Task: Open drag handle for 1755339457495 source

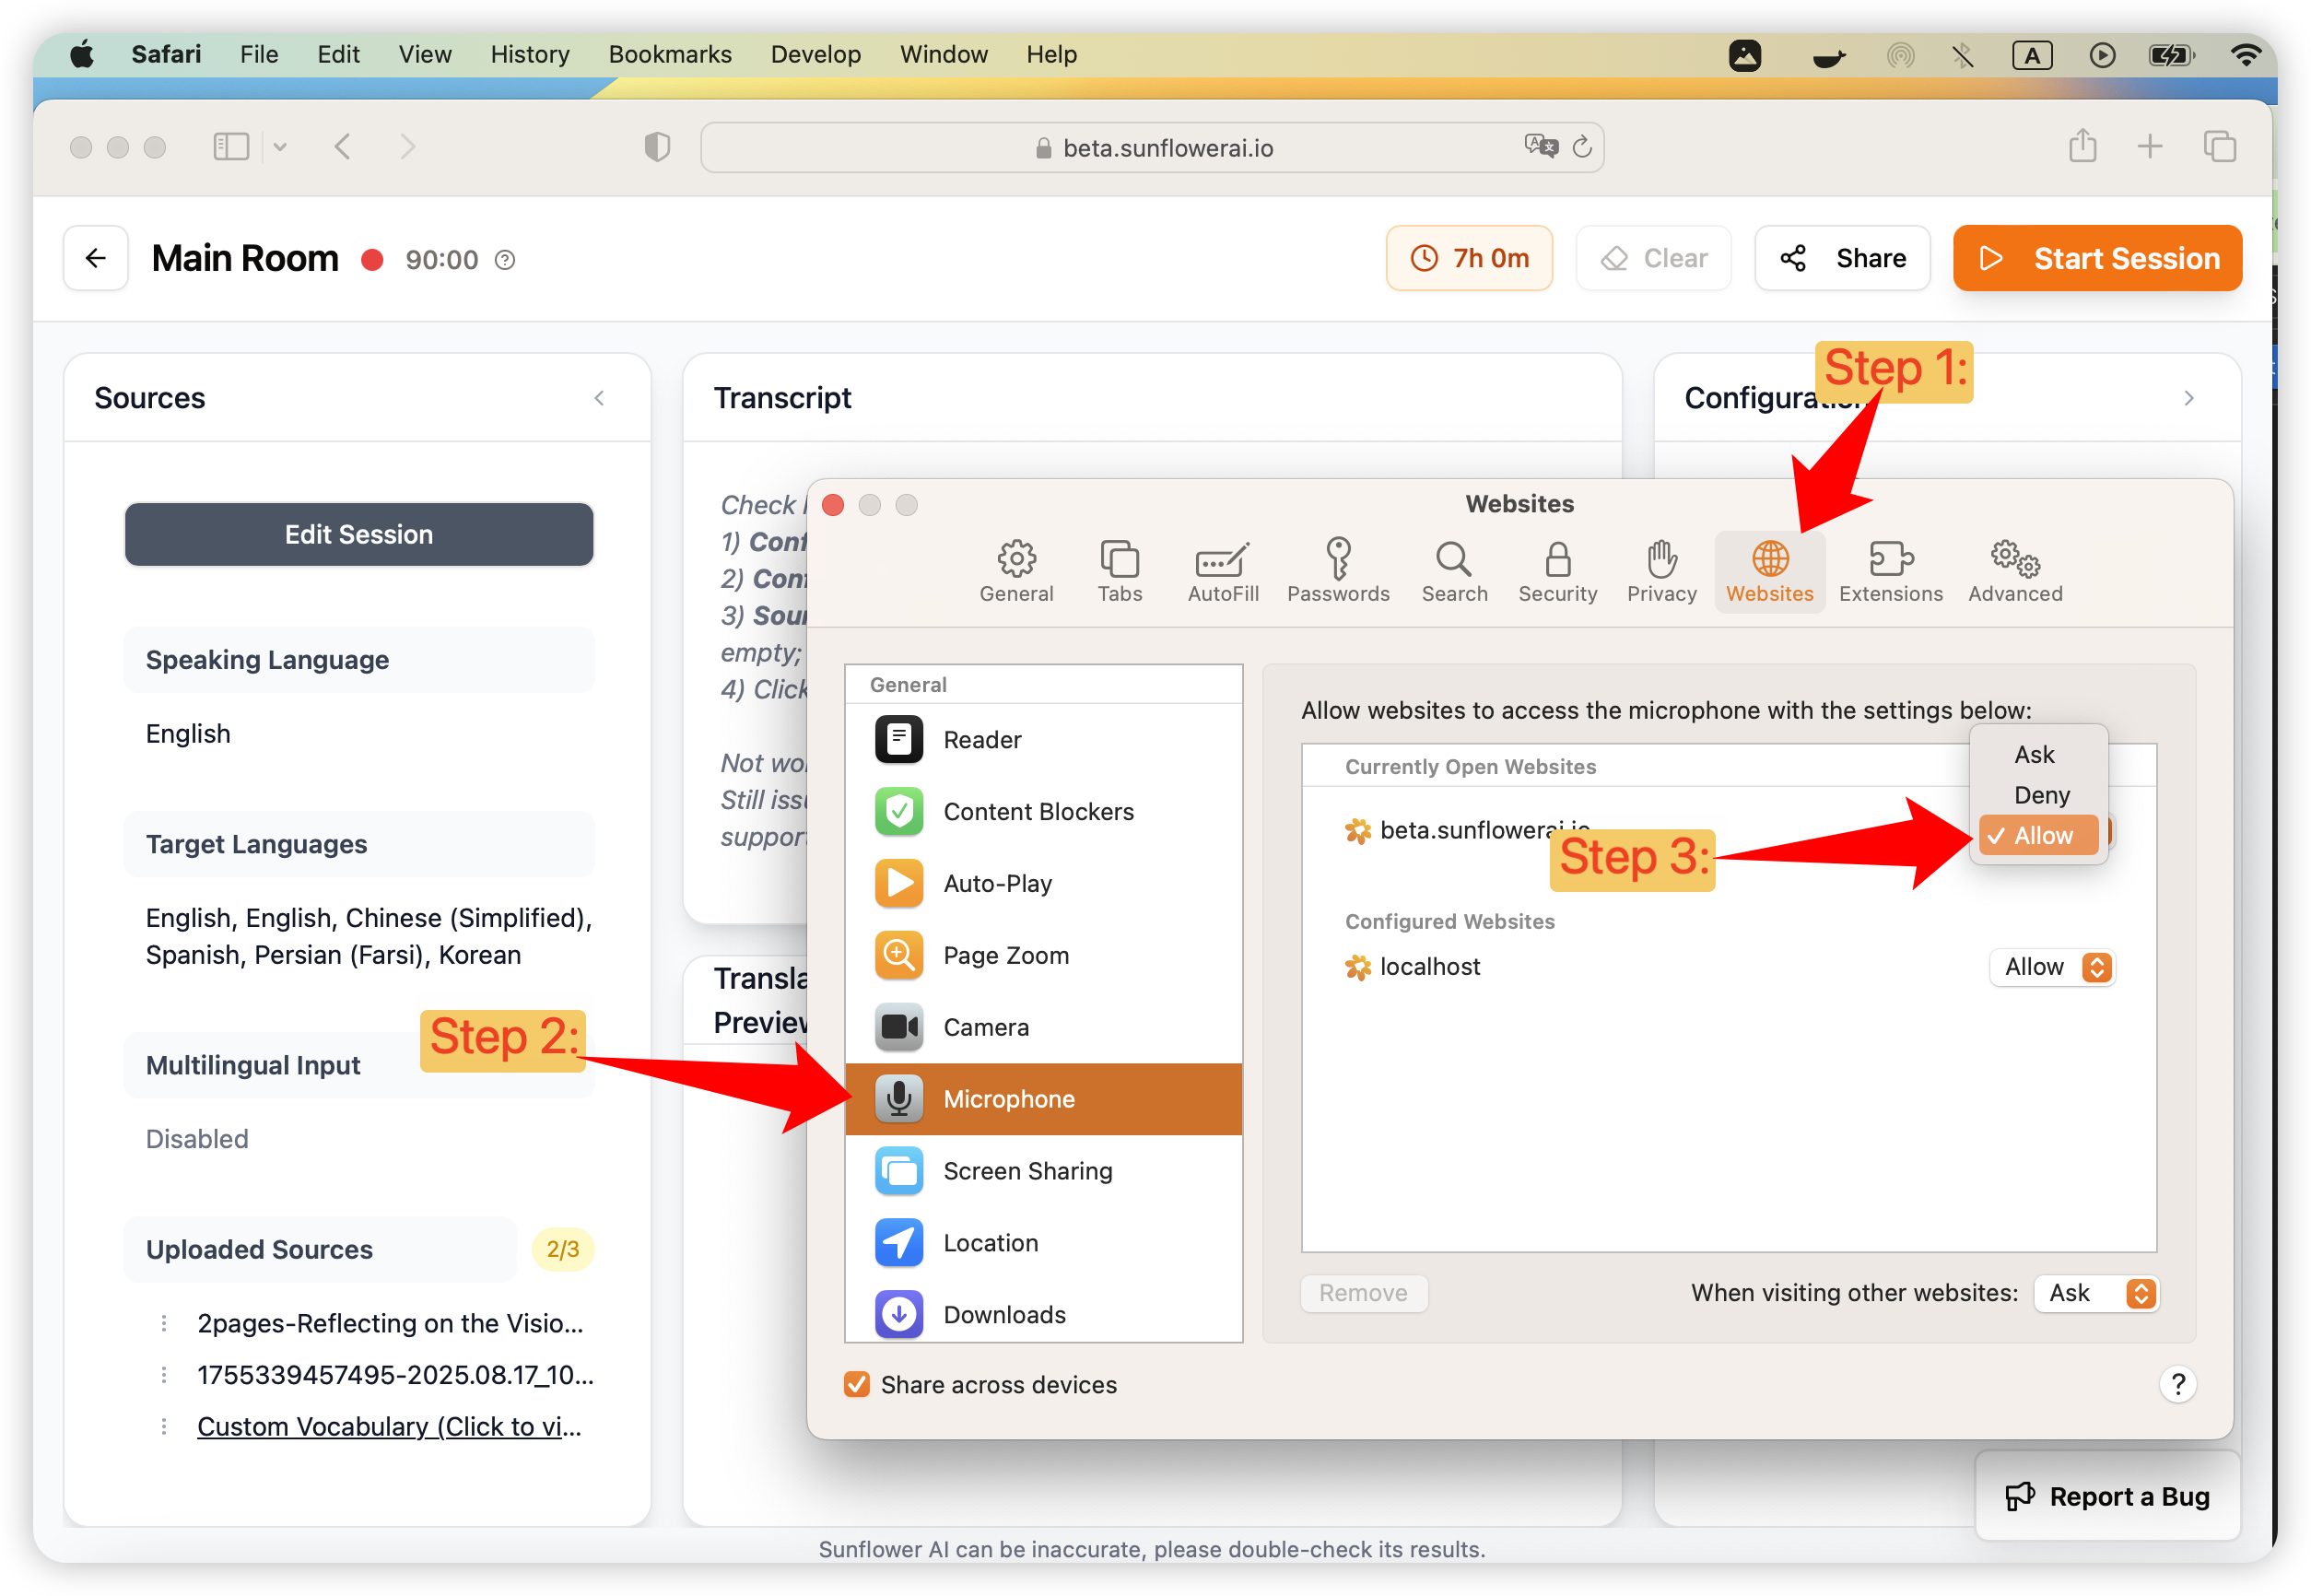Action: pyautogui.click(x=164, y=1374)
